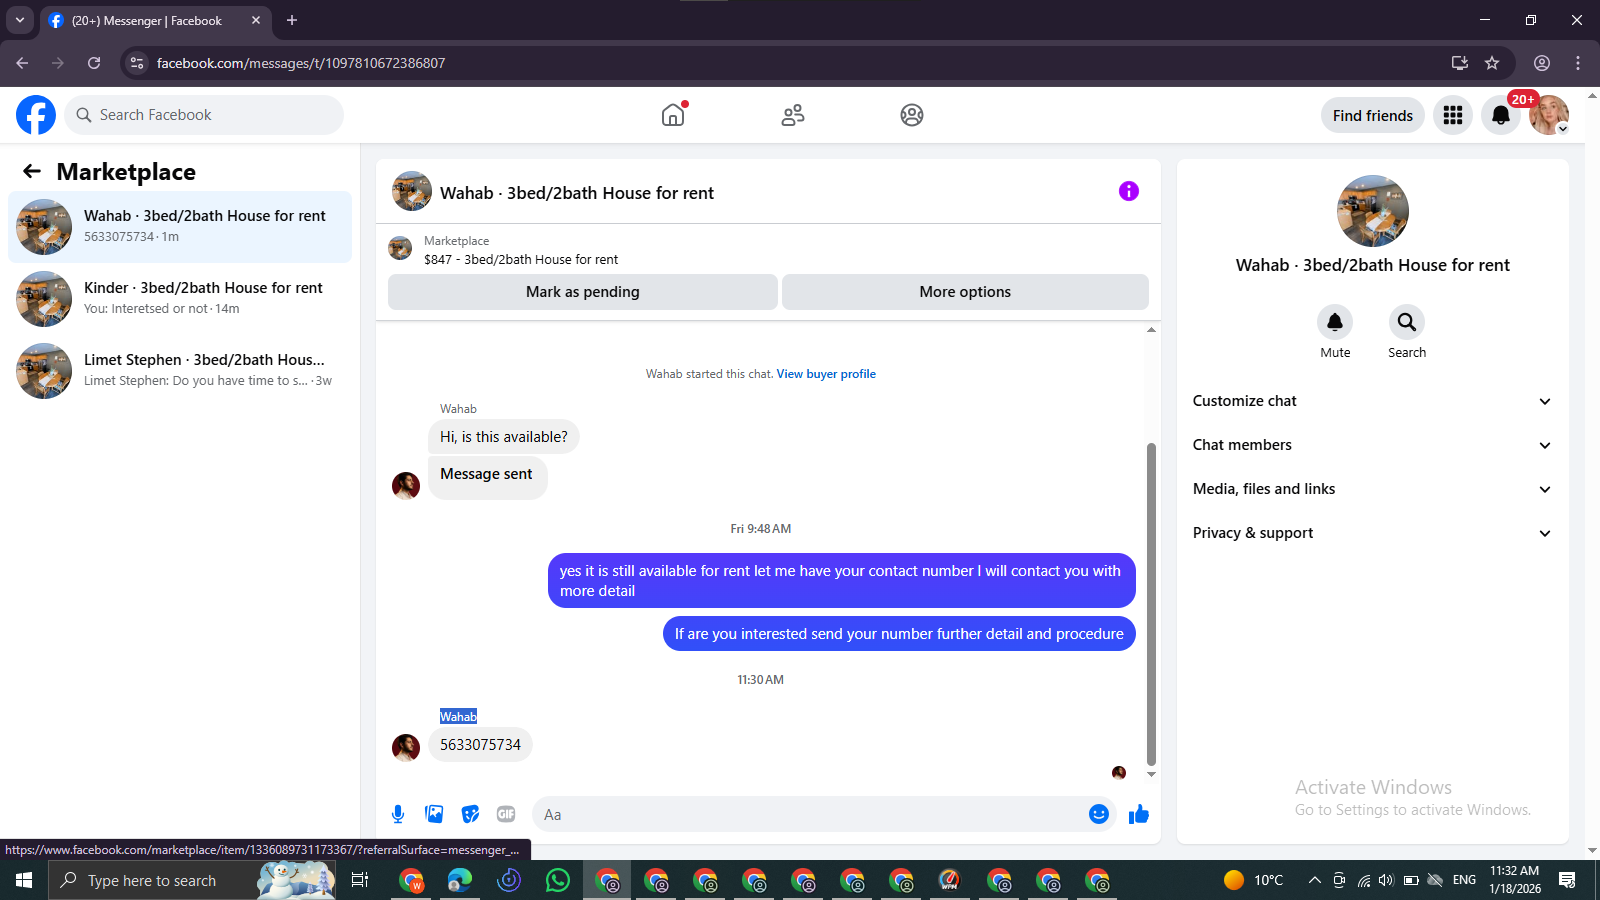Expand Customize chat section
This screenshot has height=900, width=1600.
(1372, 401)
